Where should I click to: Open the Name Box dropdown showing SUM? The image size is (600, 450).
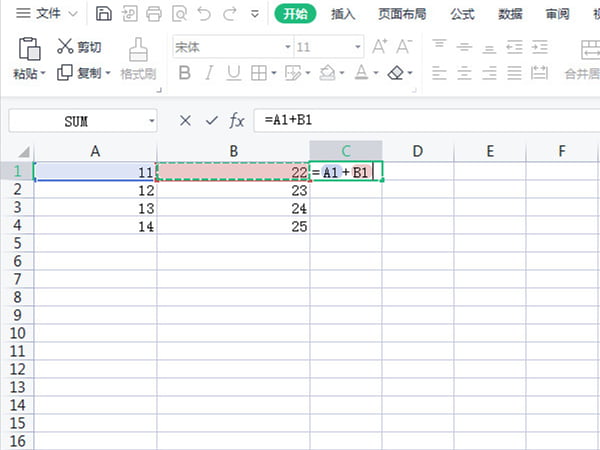coord(151,120)
